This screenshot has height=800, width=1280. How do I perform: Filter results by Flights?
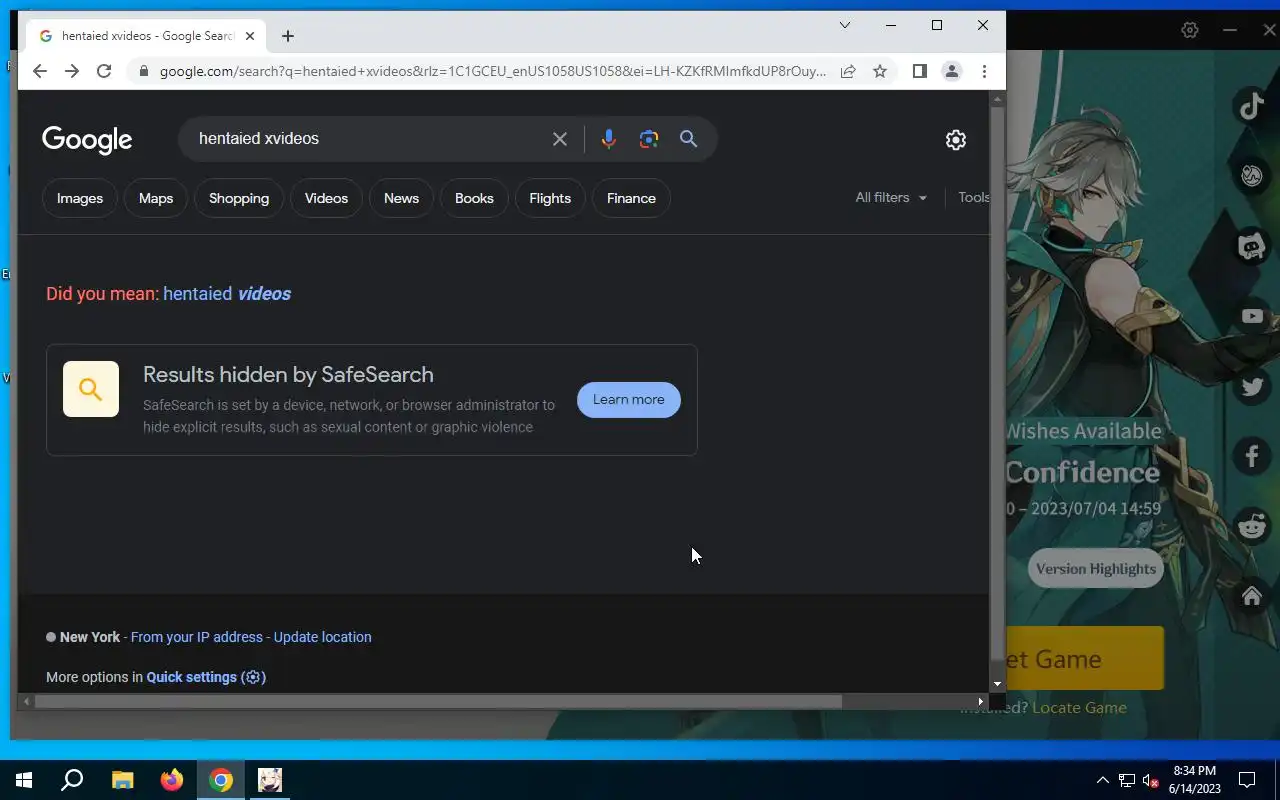pos(550,198)
